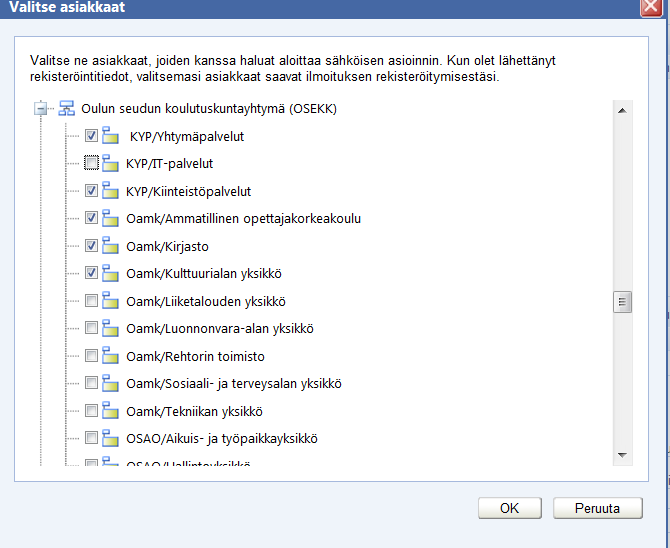The height and width of the screenshot is (548, 670).
Task: Click folder icon of Oamk/Rehtorin toimisto
Action: tap(110, 355)
